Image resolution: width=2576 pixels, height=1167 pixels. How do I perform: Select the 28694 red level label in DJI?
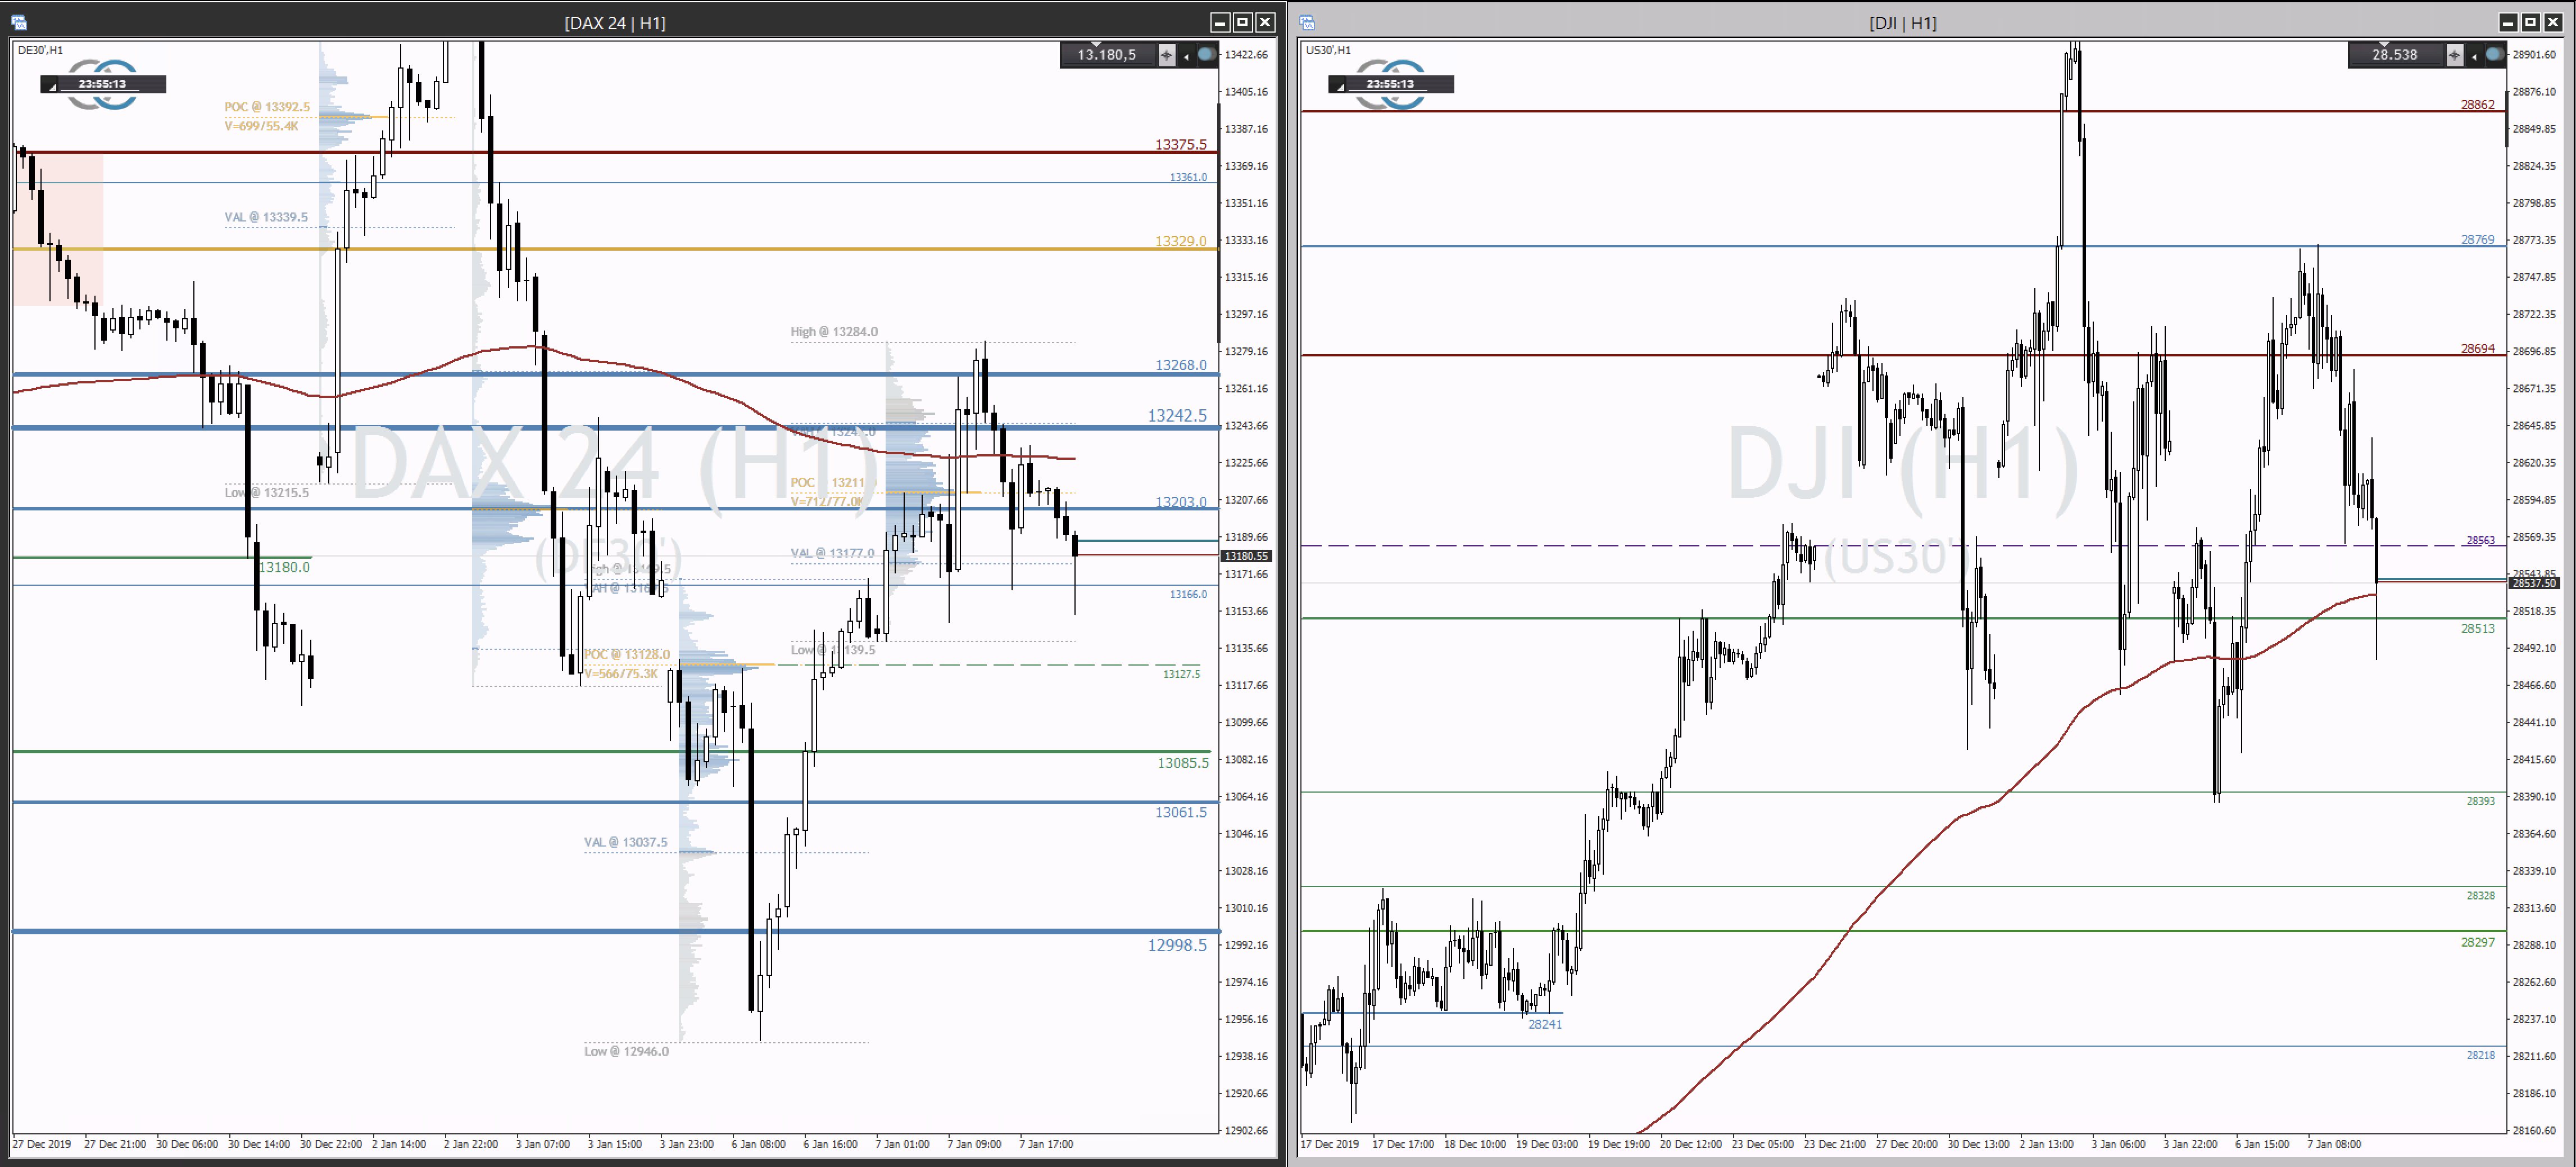click(2477, 349)
